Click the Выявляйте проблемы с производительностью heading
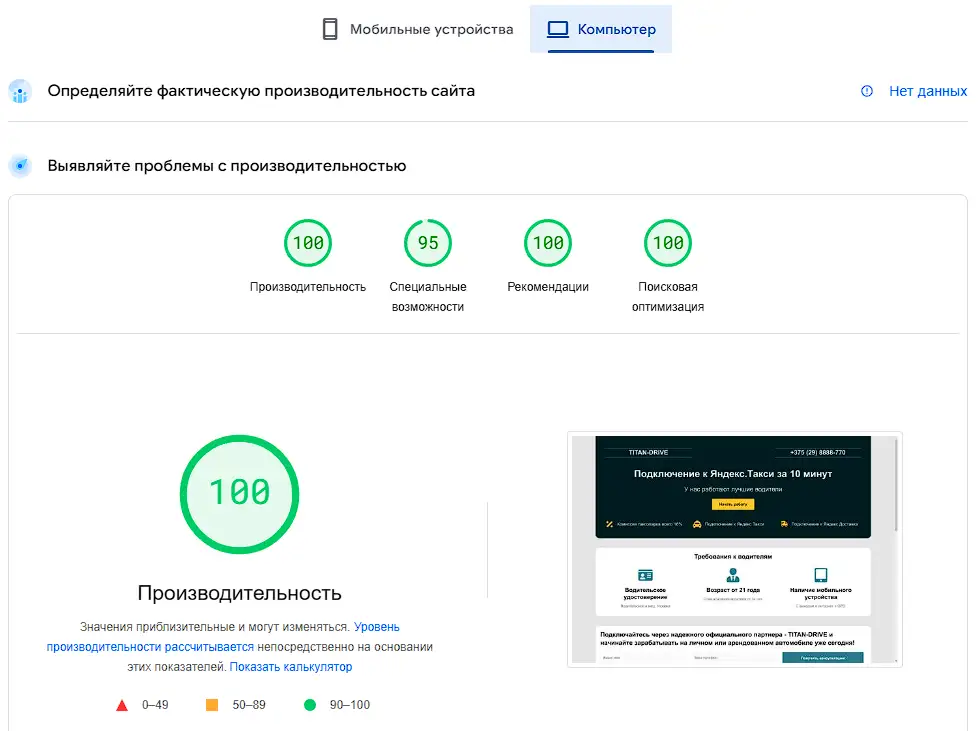The width and height of the screenshot is (978, 731). point(227,166)
